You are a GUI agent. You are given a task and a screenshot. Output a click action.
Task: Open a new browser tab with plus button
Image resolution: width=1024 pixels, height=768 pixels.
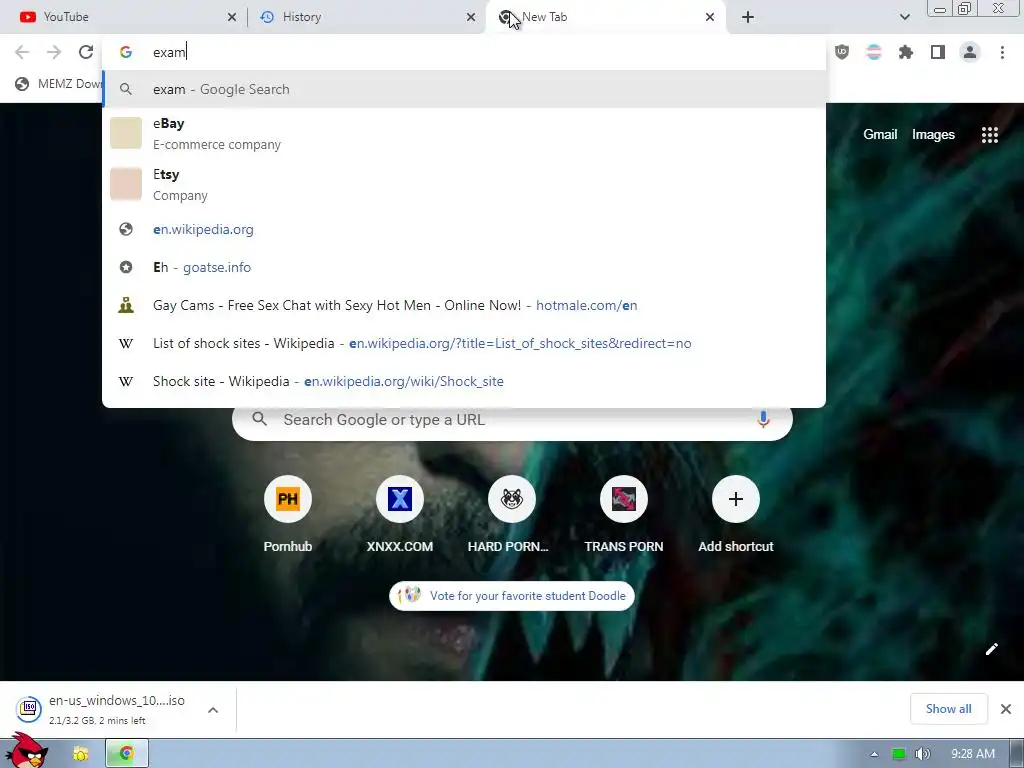coord(748,17)
